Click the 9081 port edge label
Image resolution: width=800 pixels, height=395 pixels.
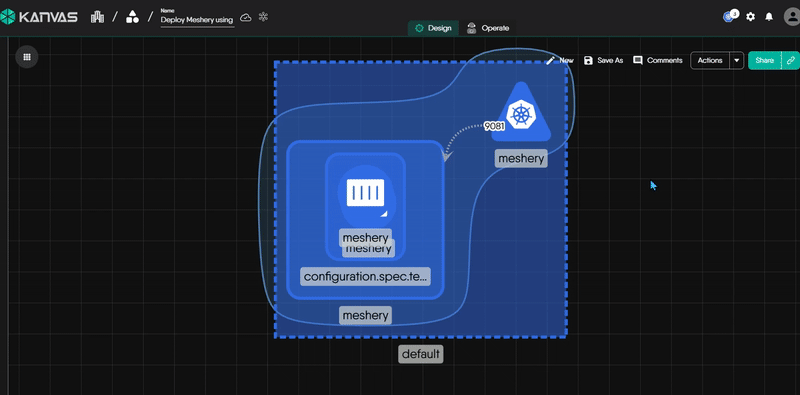pyautogui.click(x=493, y=126)
